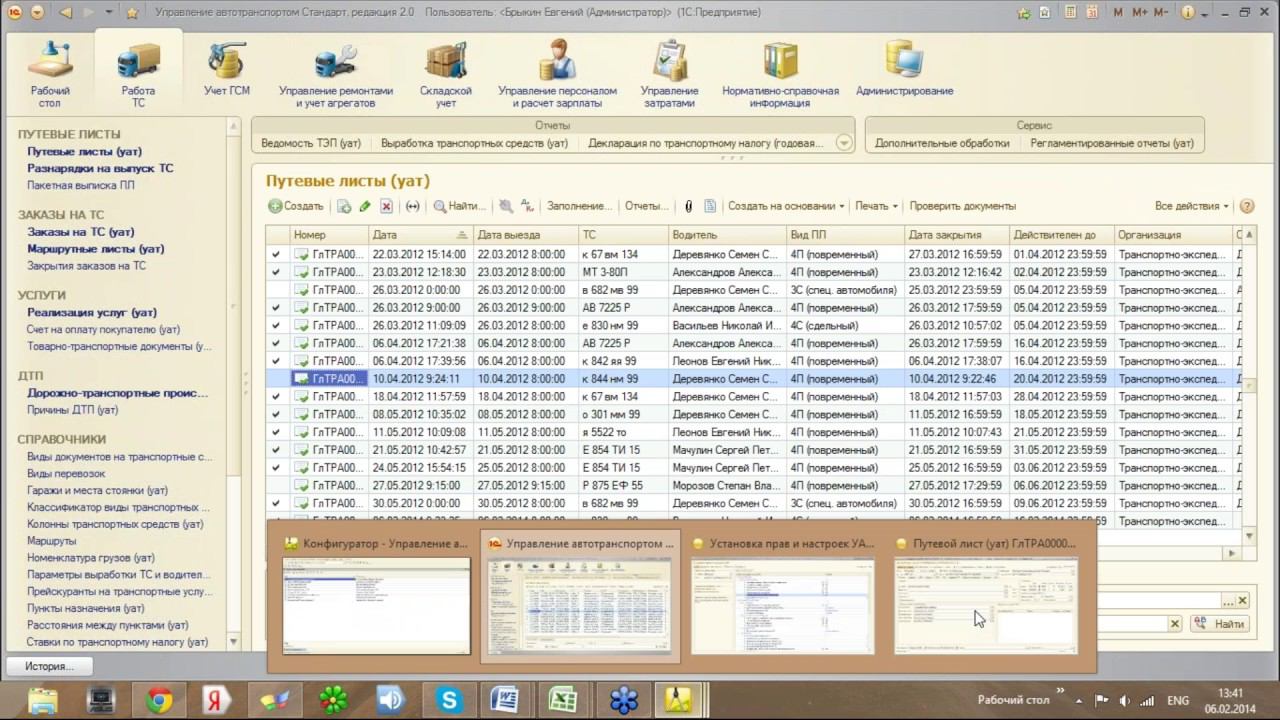Click the copy document toolbar icon
This screenshot has width=1280, height=720.
(x=344, y=206)
